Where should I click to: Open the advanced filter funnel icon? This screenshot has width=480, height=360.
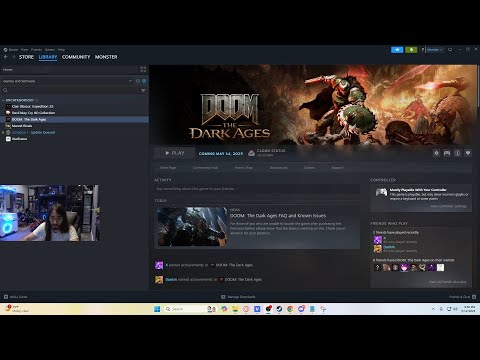(x=143, y=90)
